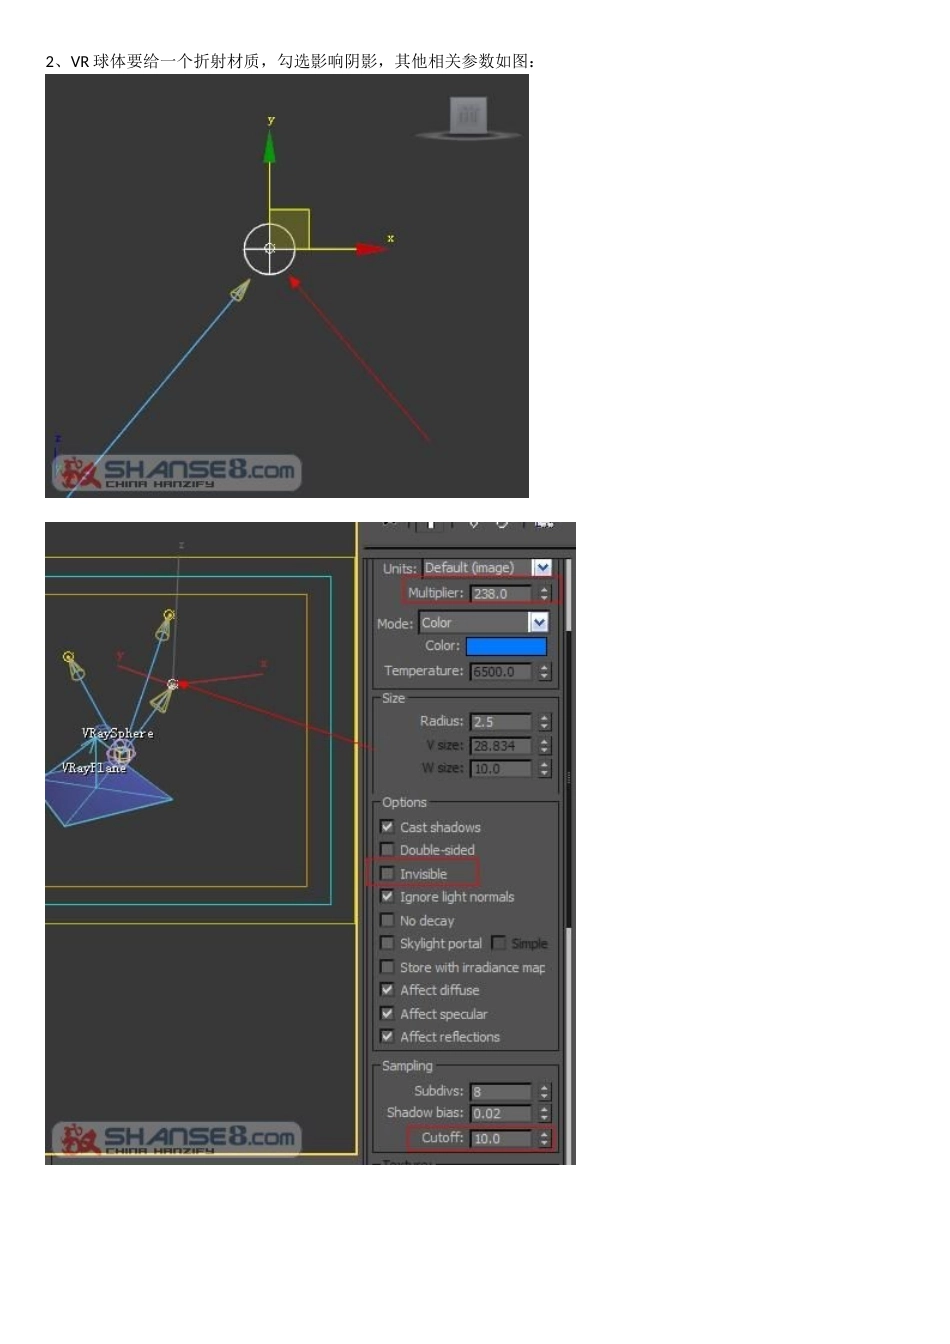Screen dimensions: 950x1344
Task: Click the V size spinner arrows
Action: point(544,745)
